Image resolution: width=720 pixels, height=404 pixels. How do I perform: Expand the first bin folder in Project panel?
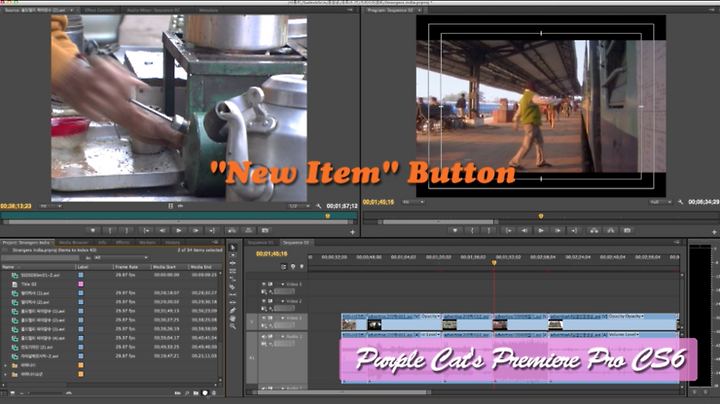[6, 365]
